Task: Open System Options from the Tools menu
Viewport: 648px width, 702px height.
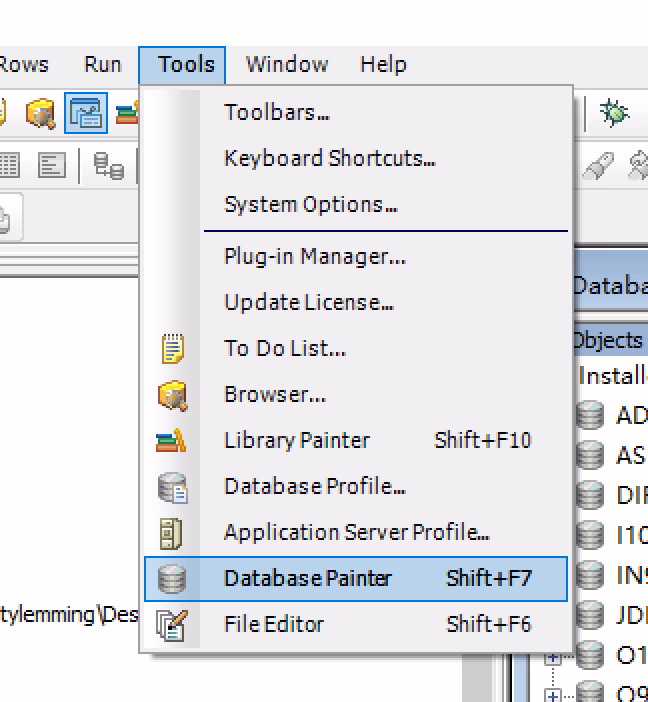Action: [310, 205]
